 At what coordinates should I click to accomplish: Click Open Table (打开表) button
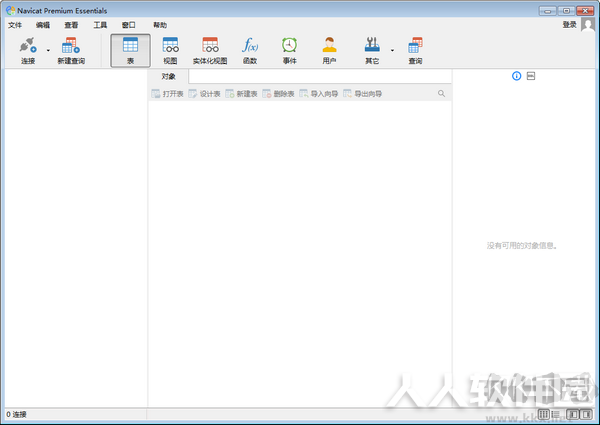[x=168, y=94]
